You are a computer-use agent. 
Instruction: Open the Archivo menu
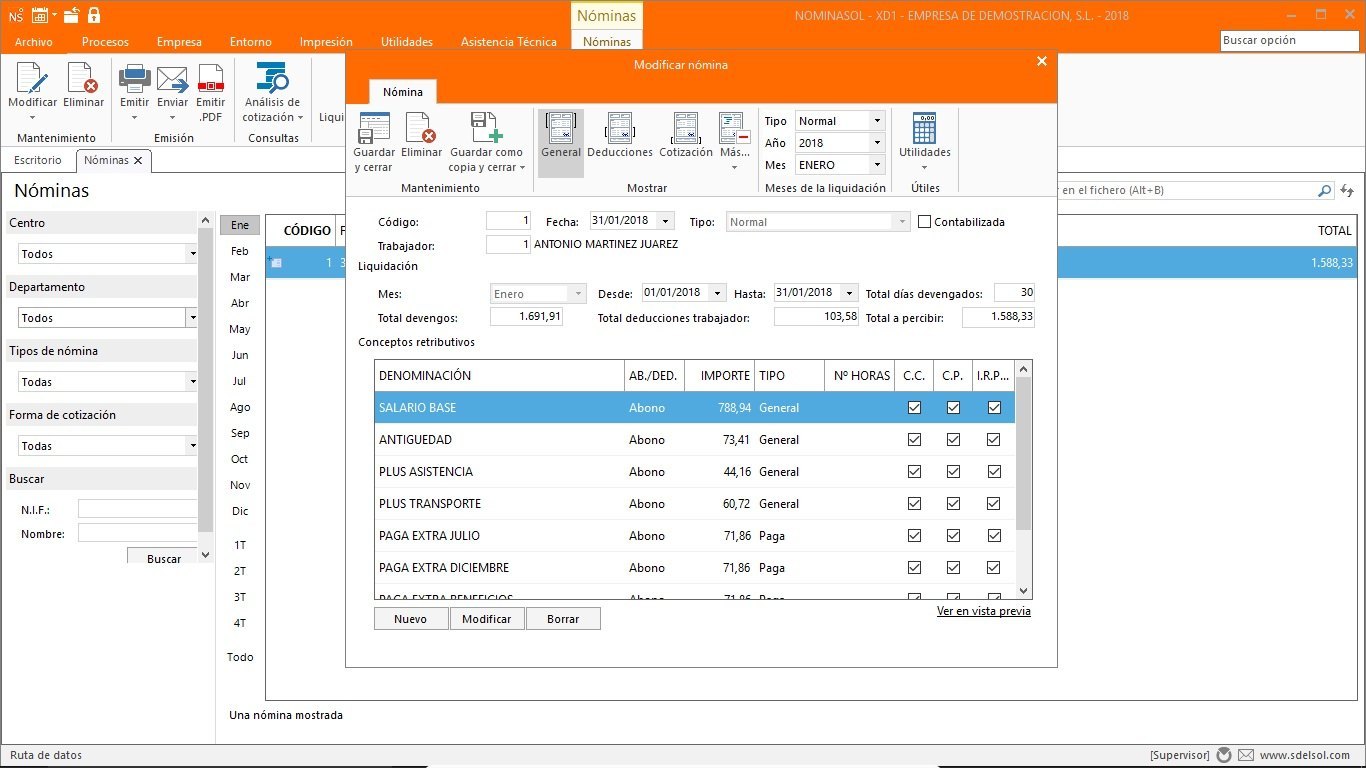34,42
